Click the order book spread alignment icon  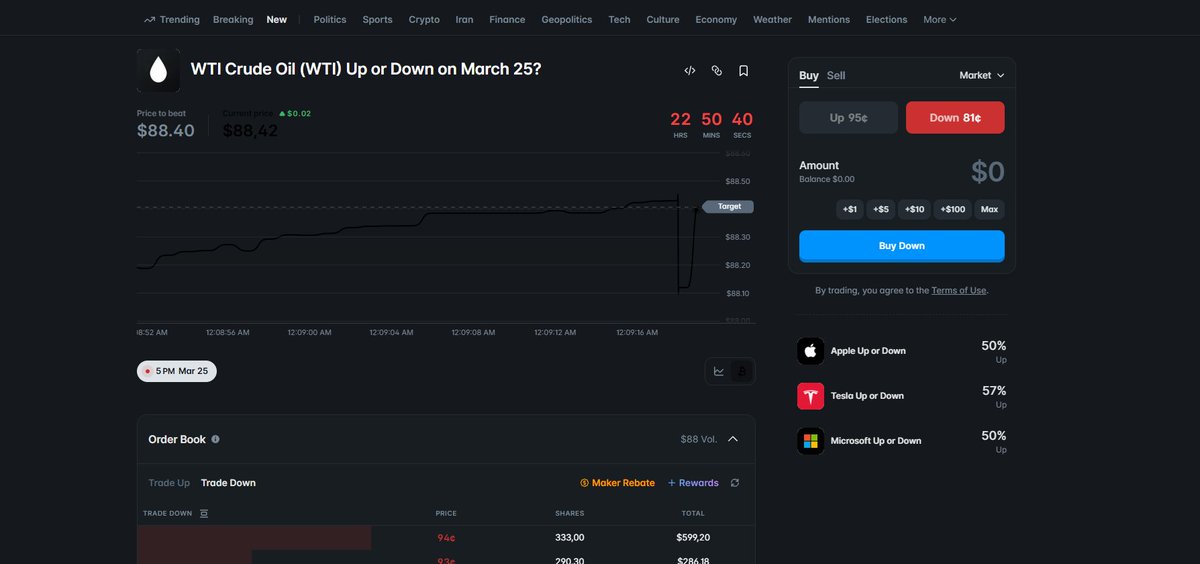[204, 513]
